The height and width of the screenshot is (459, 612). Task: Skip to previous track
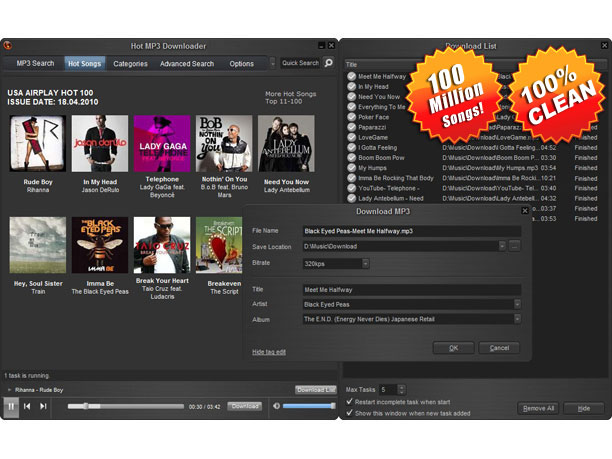coord(27,406)
